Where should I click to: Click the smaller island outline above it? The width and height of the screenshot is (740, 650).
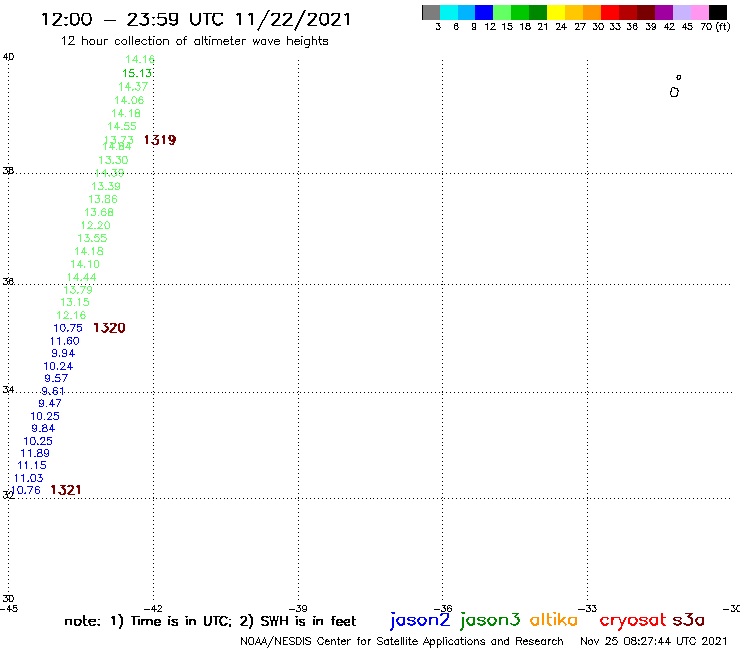[679, 77]
